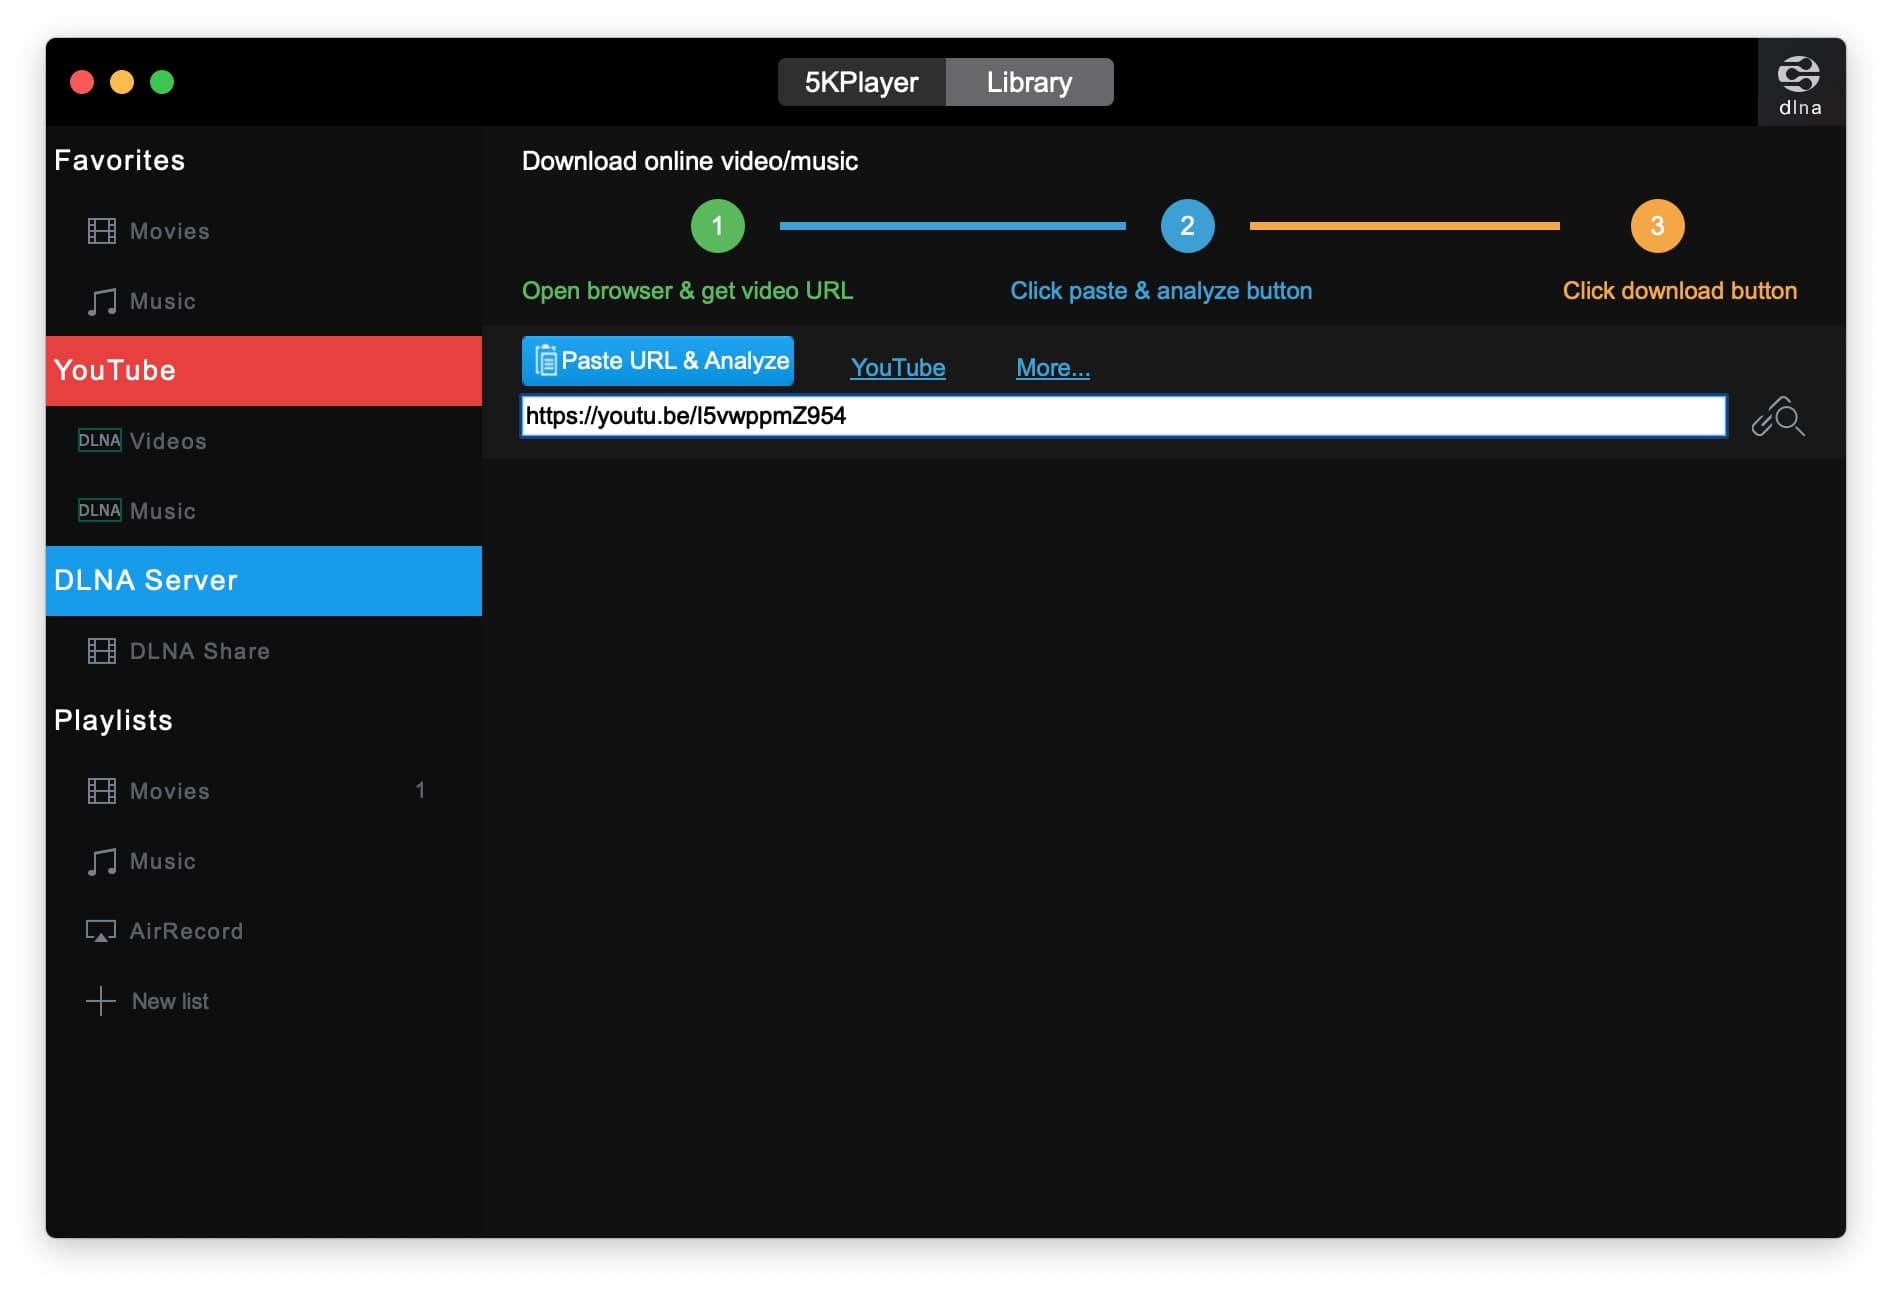The width and height of the screenshot is (1892, 1292).
Task: Click the film icon beside DLNA Share
Action: (101, 651)
